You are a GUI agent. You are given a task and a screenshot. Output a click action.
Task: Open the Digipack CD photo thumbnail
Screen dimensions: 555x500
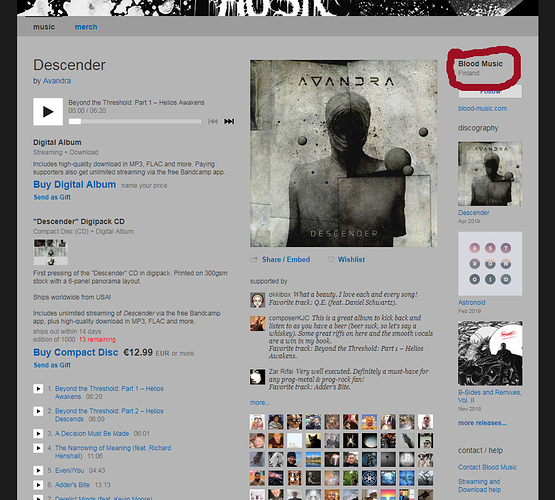51,252
